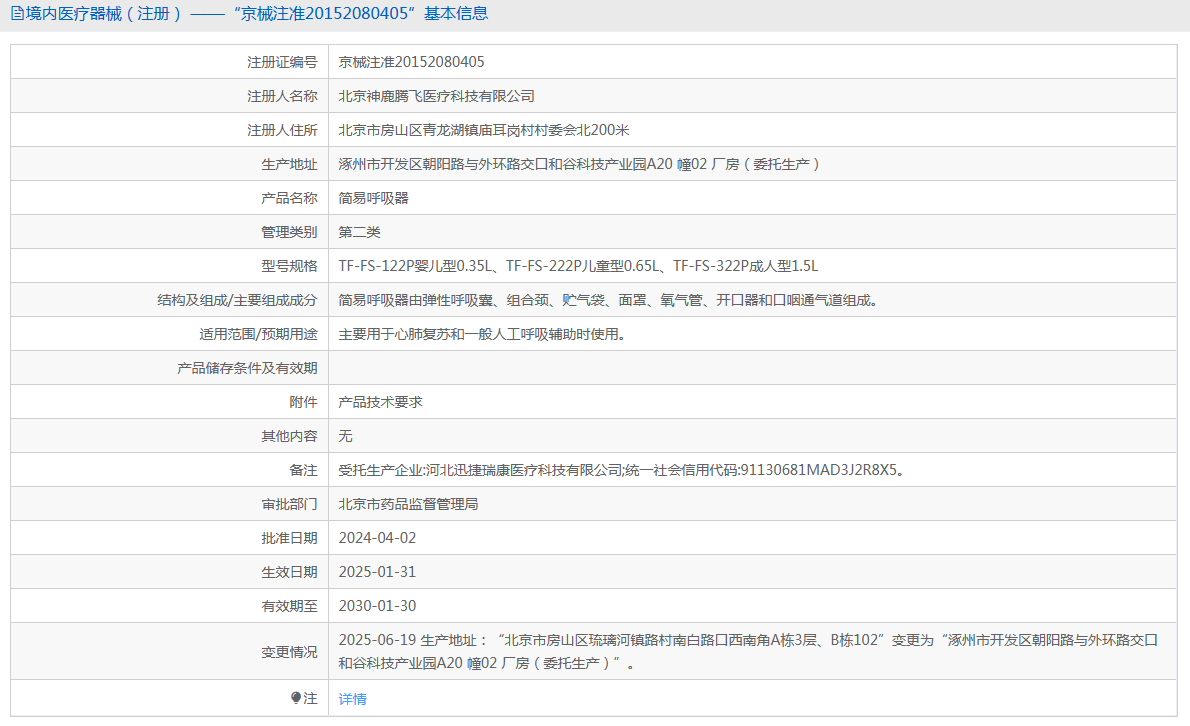The image size is (1190, 726).
Task: Select address 北京市房山区青龙湖镇庙耳岗村村委会北200米
Action: pos(484,130)
